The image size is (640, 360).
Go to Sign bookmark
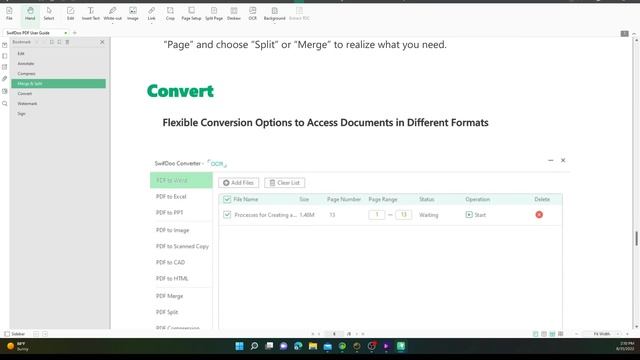(21, 113)
